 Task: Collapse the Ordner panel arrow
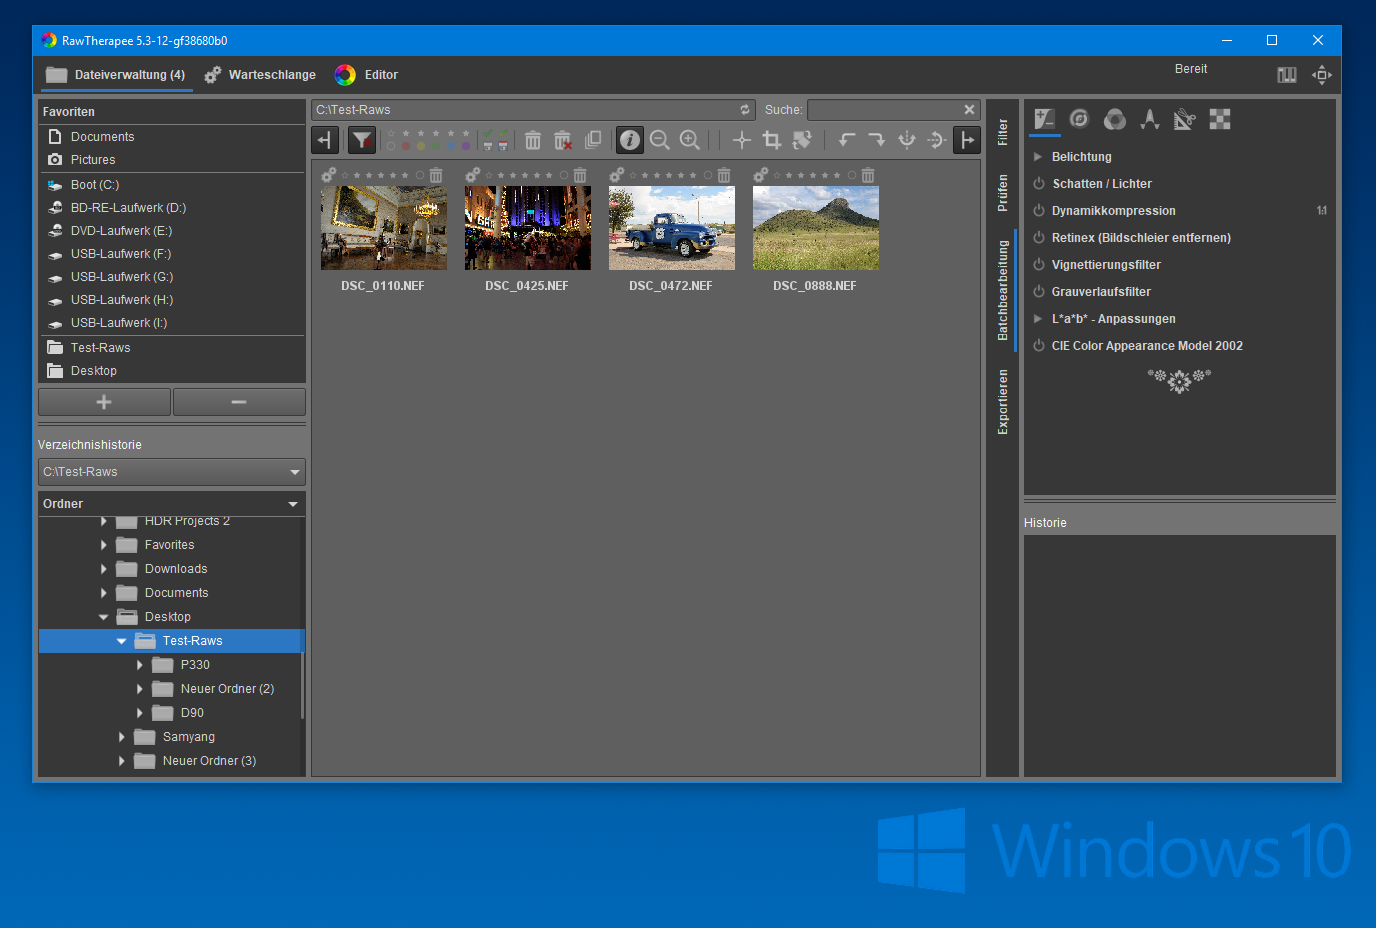click(293, 504)
